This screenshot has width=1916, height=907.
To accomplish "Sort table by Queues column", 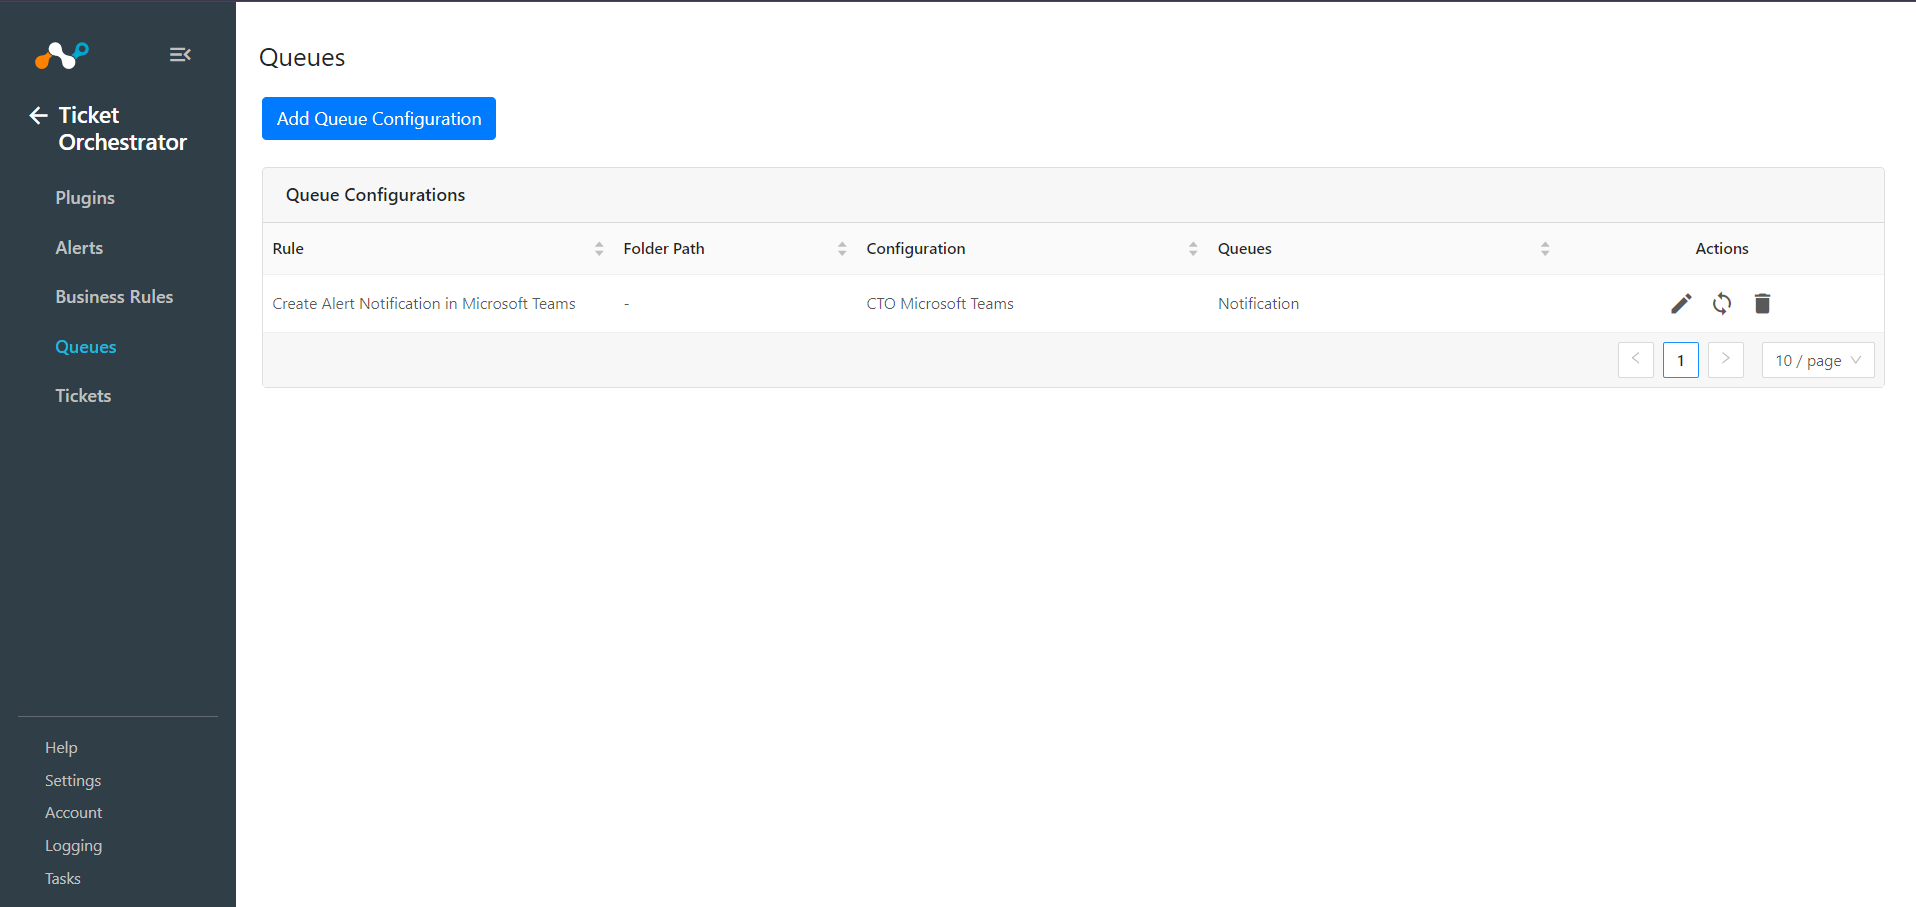I will click(x=1545, y=249).
